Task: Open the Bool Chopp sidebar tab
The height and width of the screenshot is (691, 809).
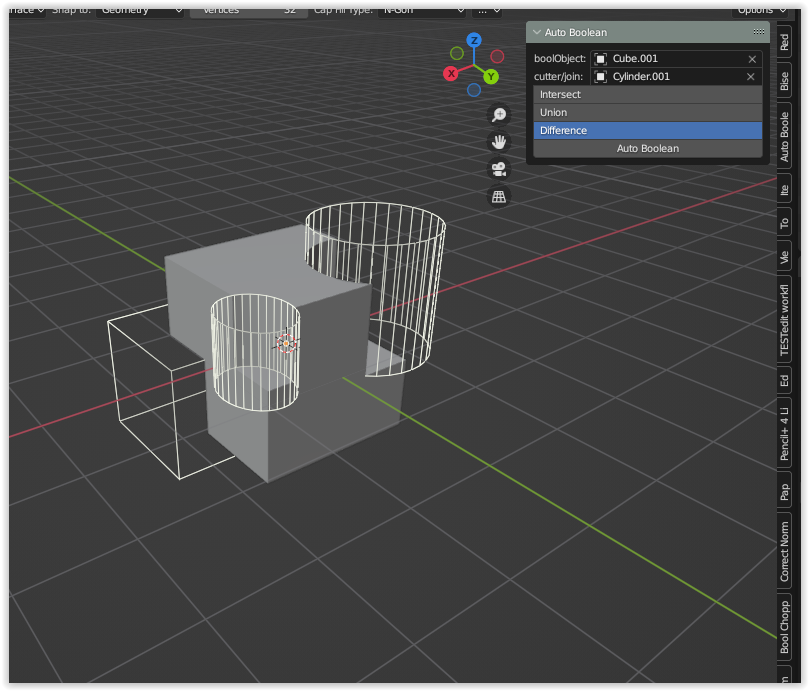Action: tap(784, 627)
